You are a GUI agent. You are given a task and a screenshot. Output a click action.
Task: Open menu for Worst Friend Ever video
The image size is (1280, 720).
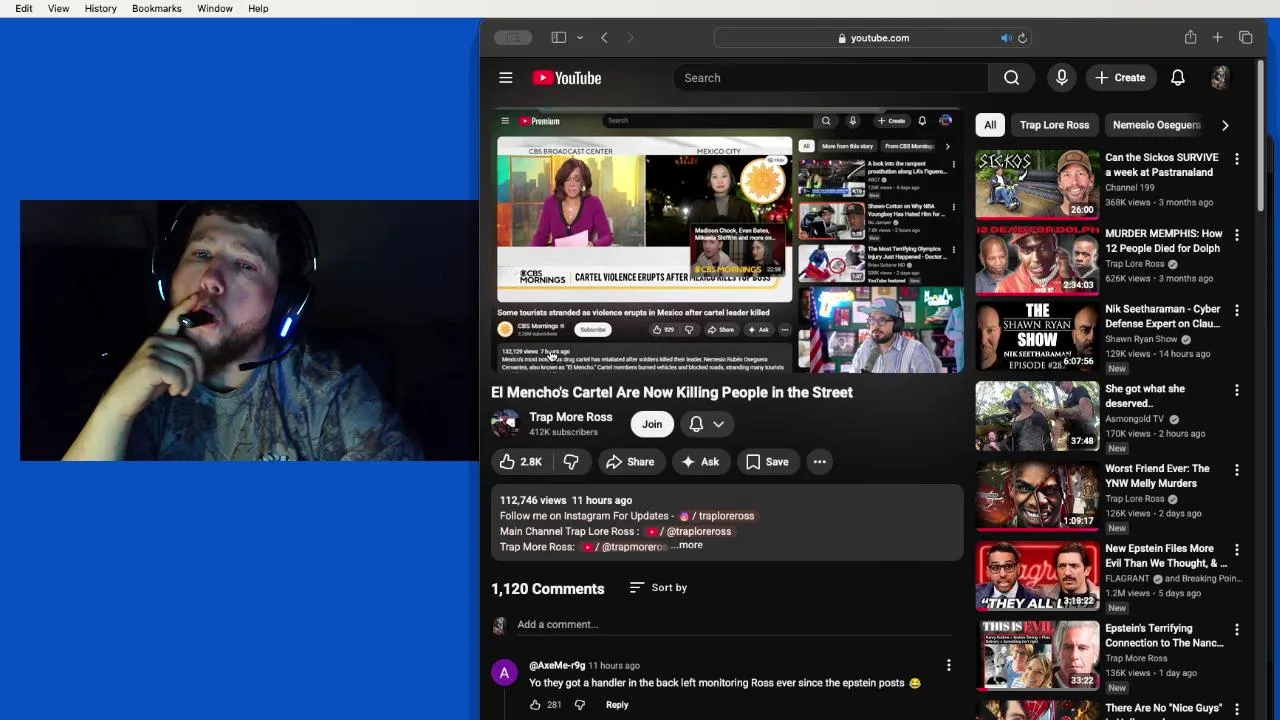(x=1237, y=470)
